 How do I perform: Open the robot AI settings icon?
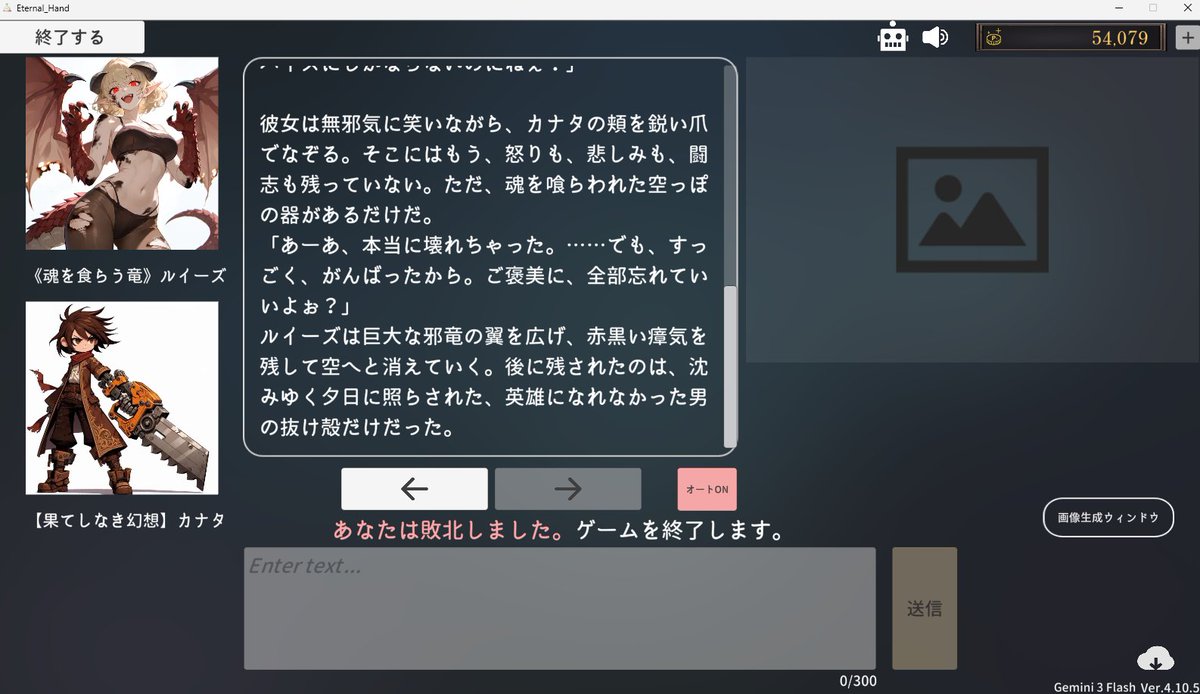892,38
